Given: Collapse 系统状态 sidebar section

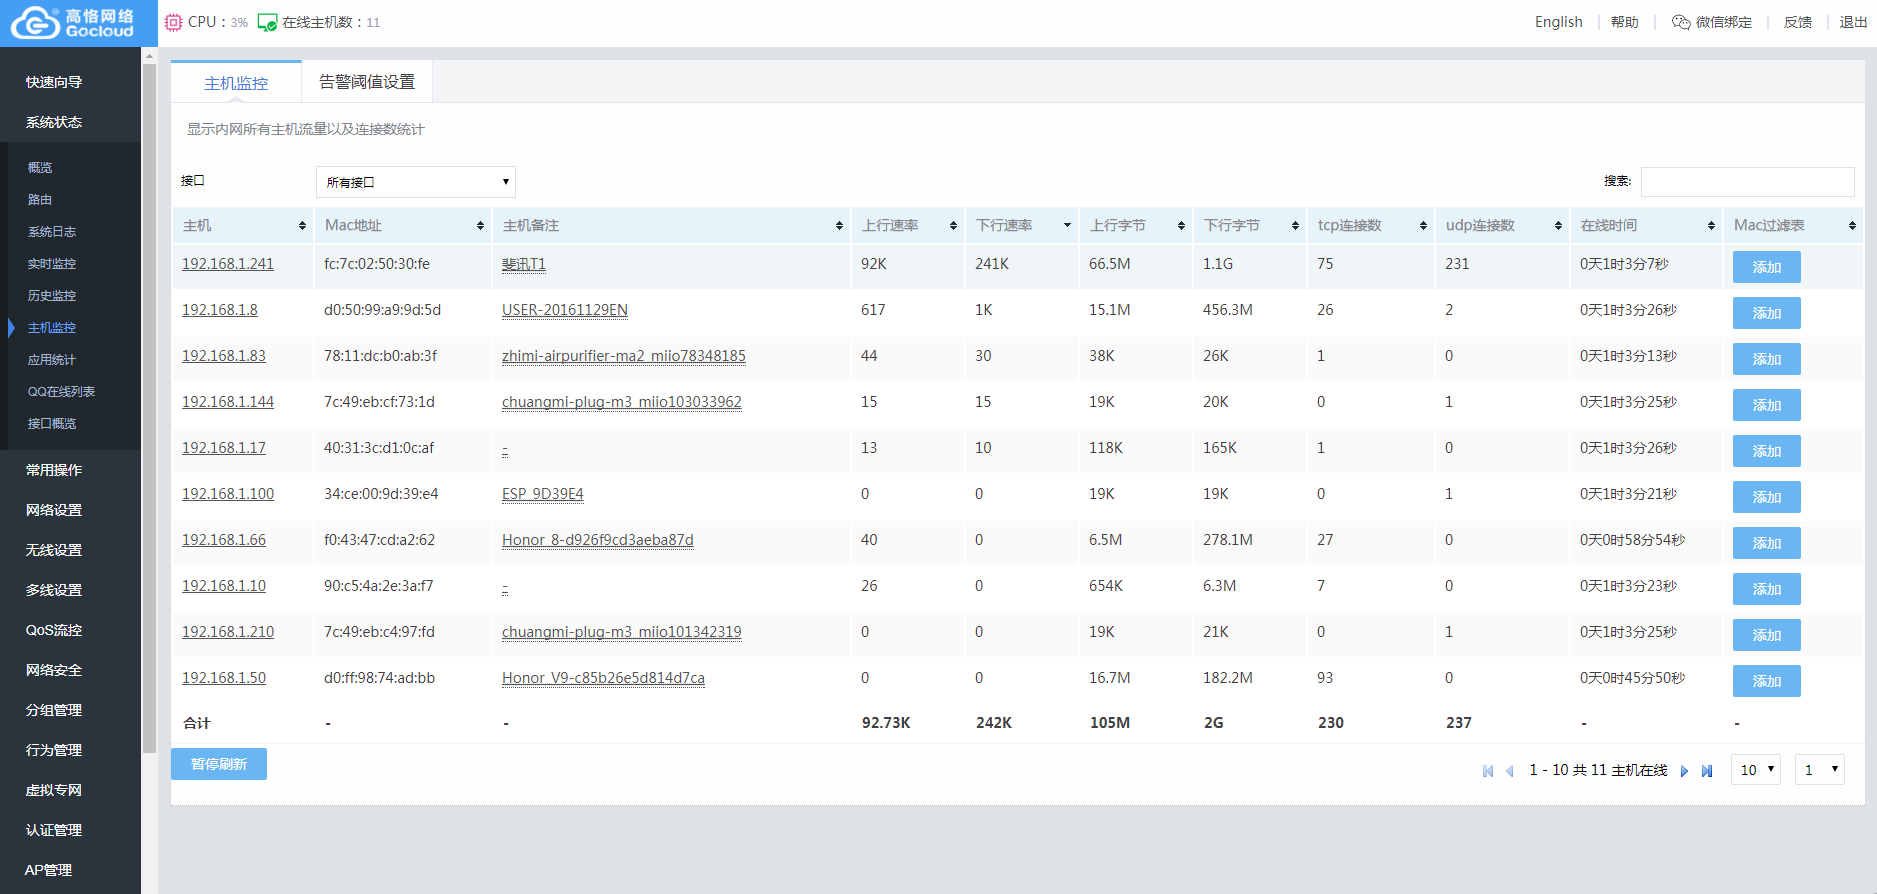Looking at the screenshot, I should 54,122.
